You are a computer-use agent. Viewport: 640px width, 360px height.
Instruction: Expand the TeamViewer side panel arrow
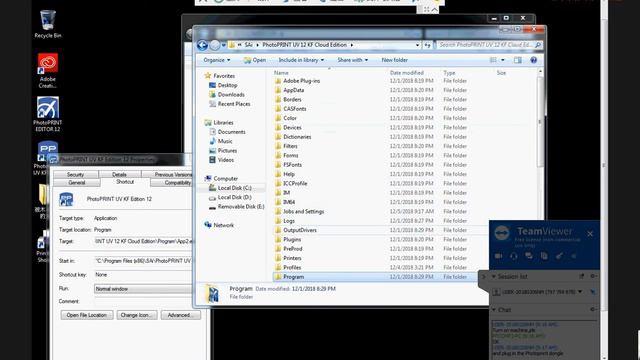(x=484, y=277)
